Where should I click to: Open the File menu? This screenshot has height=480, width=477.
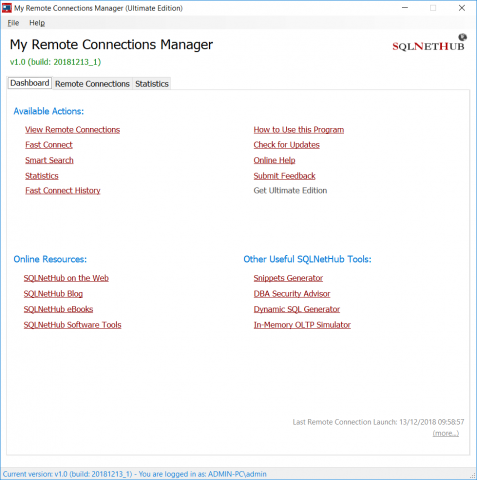coord(13,23)
